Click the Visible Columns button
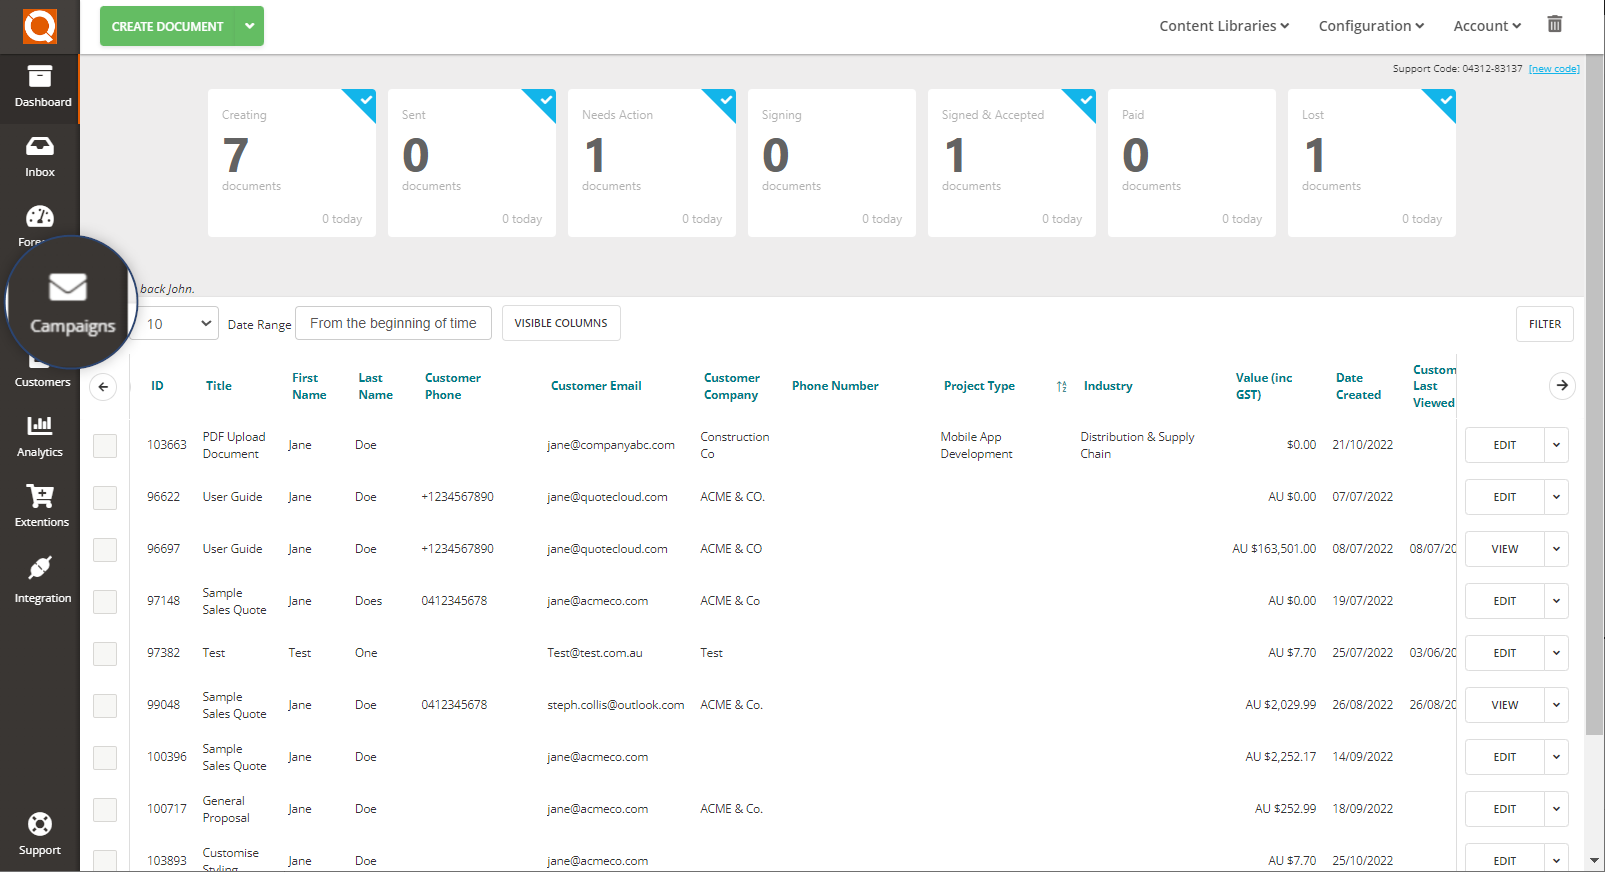 tap(561, 323)
